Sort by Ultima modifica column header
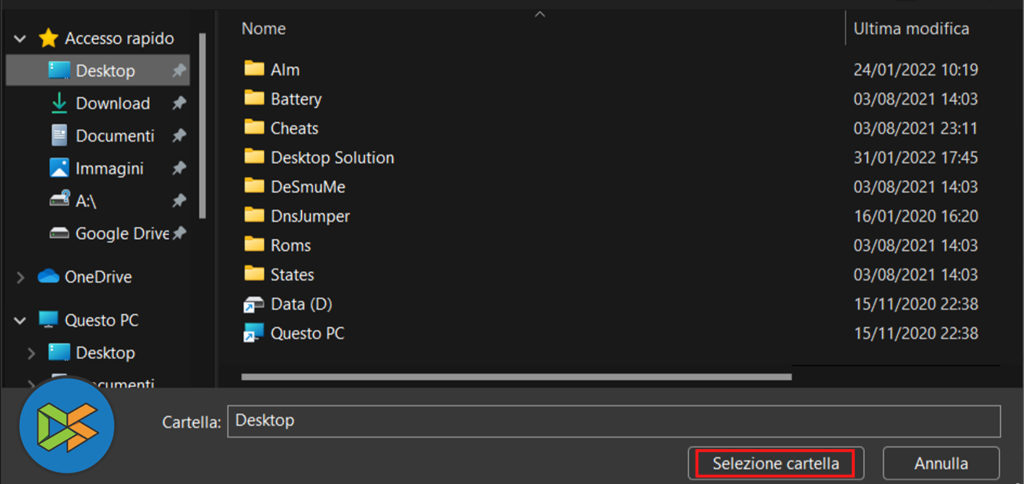Image resolution: width=1024 pixels, height=484 pixels. (911, 29)
